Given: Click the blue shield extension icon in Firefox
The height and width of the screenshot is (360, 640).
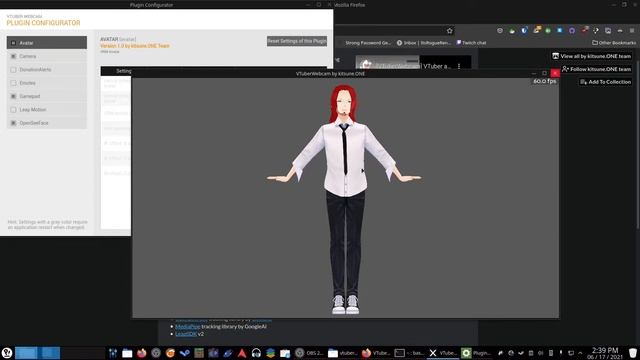Looking at the screenshot, I should click(524, 31).
